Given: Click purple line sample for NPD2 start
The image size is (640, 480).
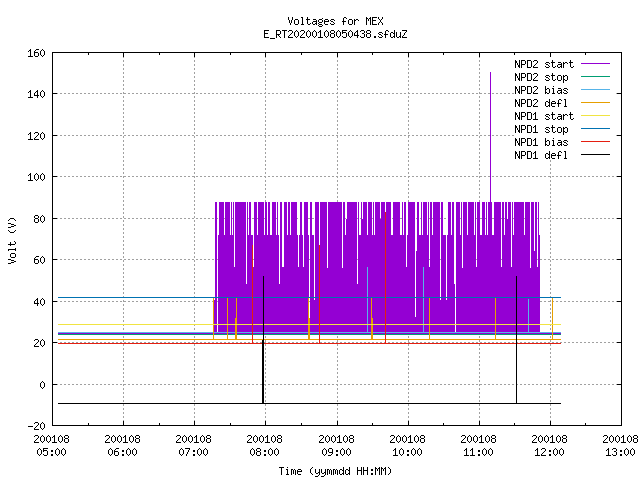Looking at the screenshot, I should (596, 64).
